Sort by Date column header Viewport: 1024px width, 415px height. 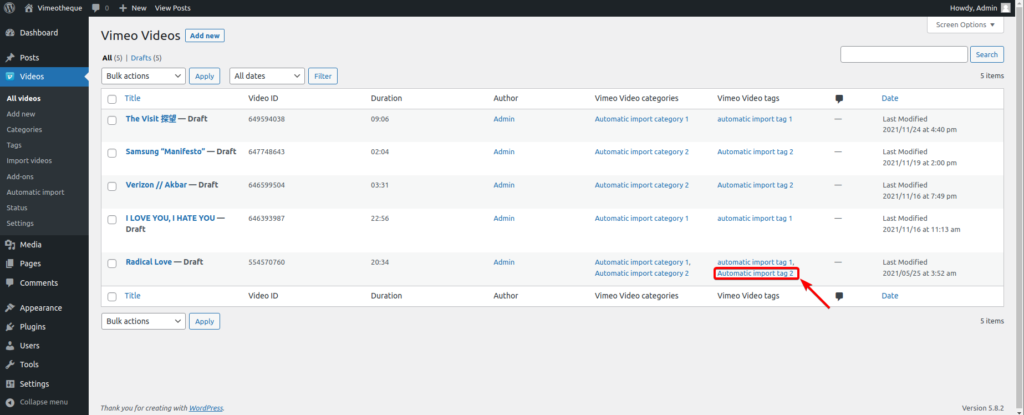[x=890, y=98]
